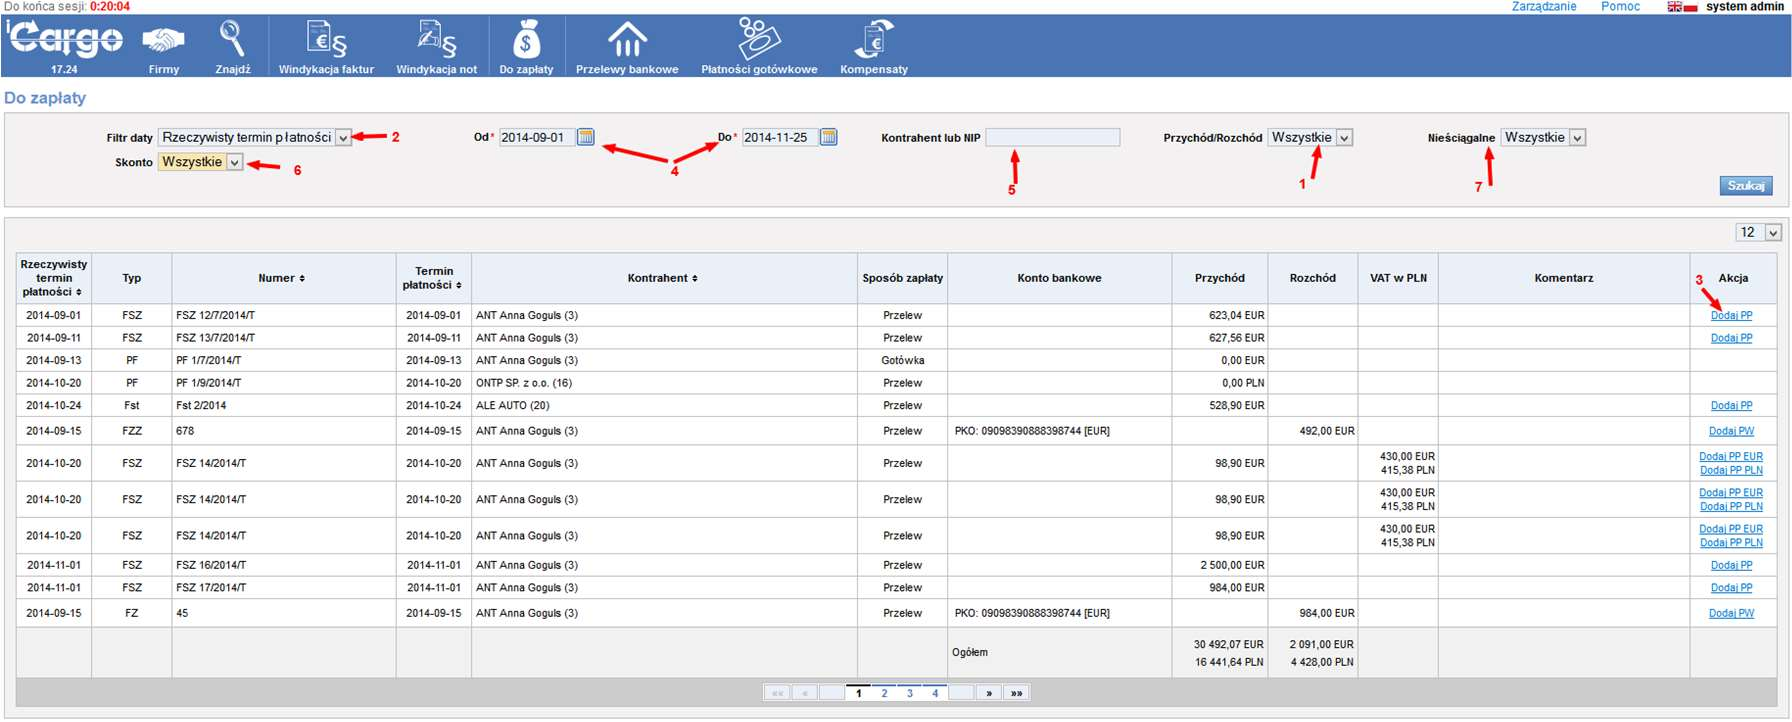Select the ONTP SP. z o.o. (16) cell

pyautogui.click(x=664, y=383)
